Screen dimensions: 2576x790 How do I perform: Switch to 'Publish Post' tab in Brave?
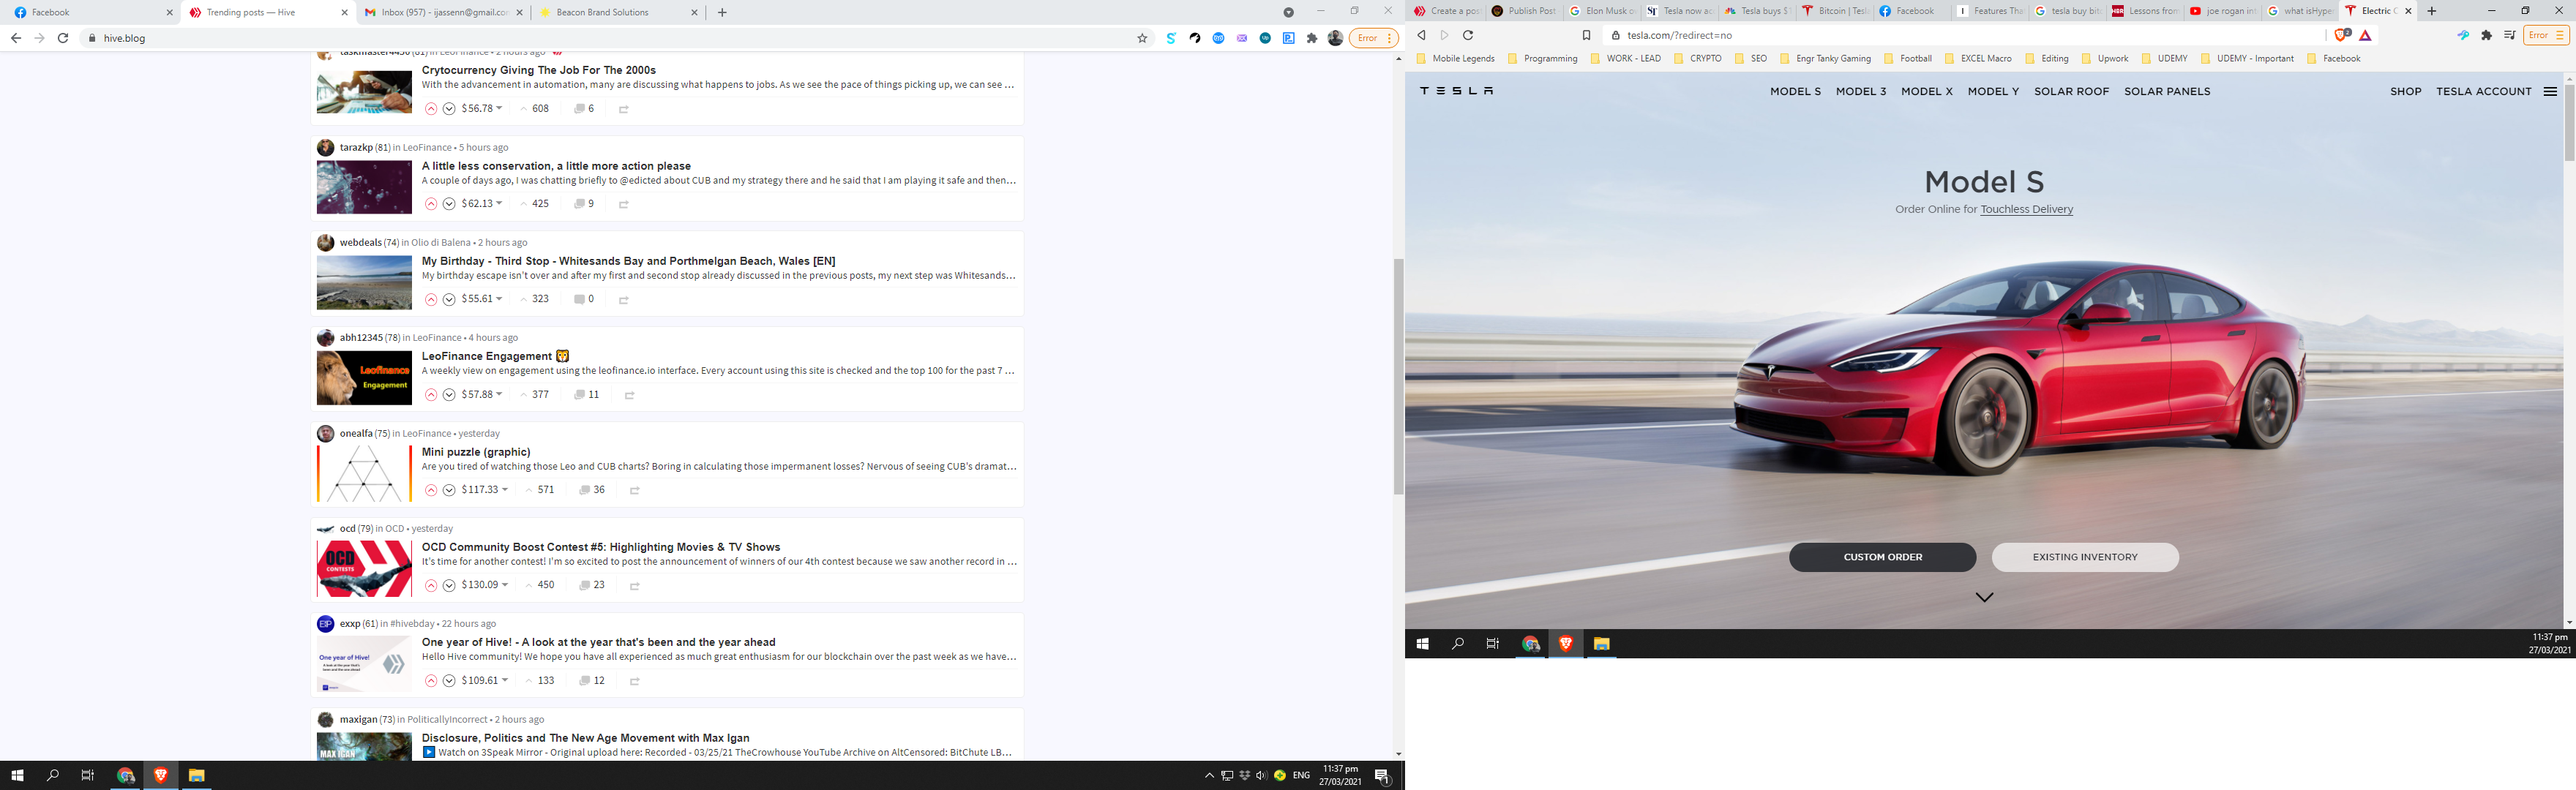point(1523,11)
